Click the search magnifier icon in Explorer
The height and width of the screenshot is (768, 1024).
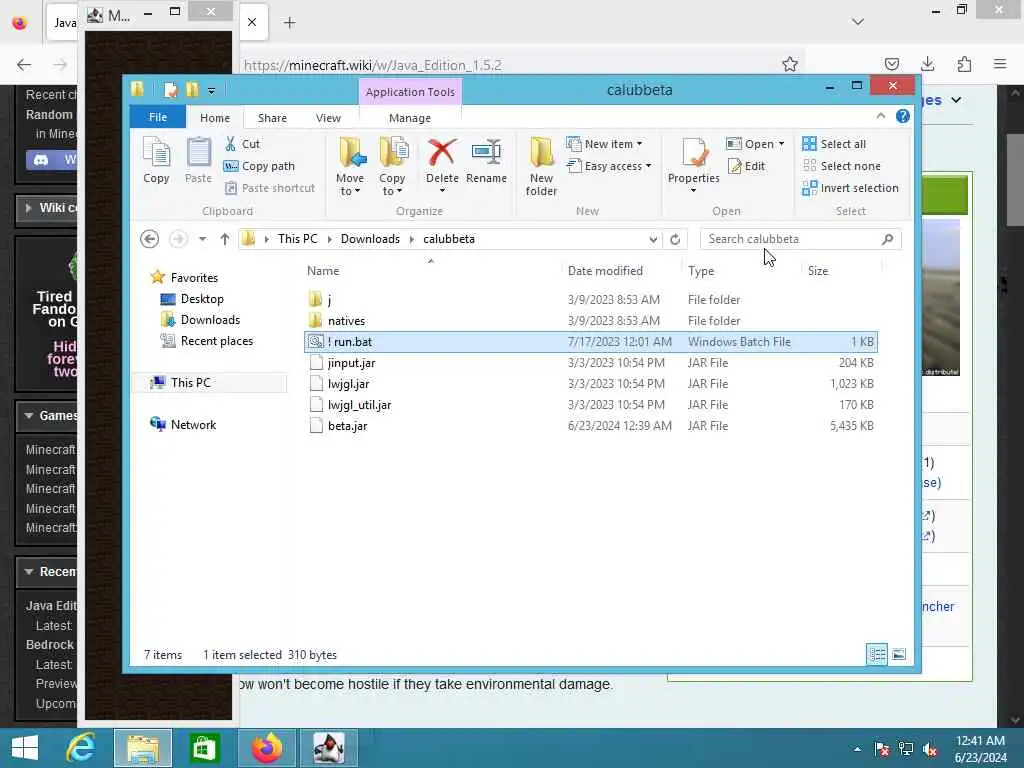(887, 239)
